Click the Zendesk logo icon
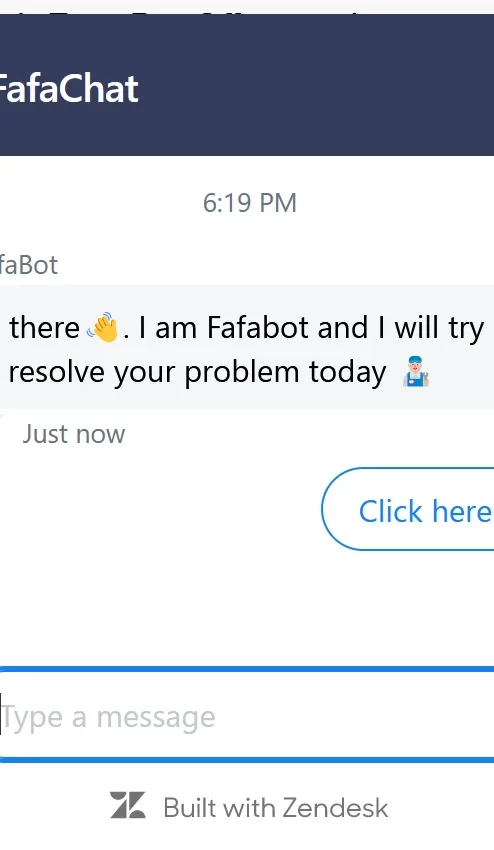The width and height of the screenshot is (494, 850). pyautogui.click(x=127, y=804)
